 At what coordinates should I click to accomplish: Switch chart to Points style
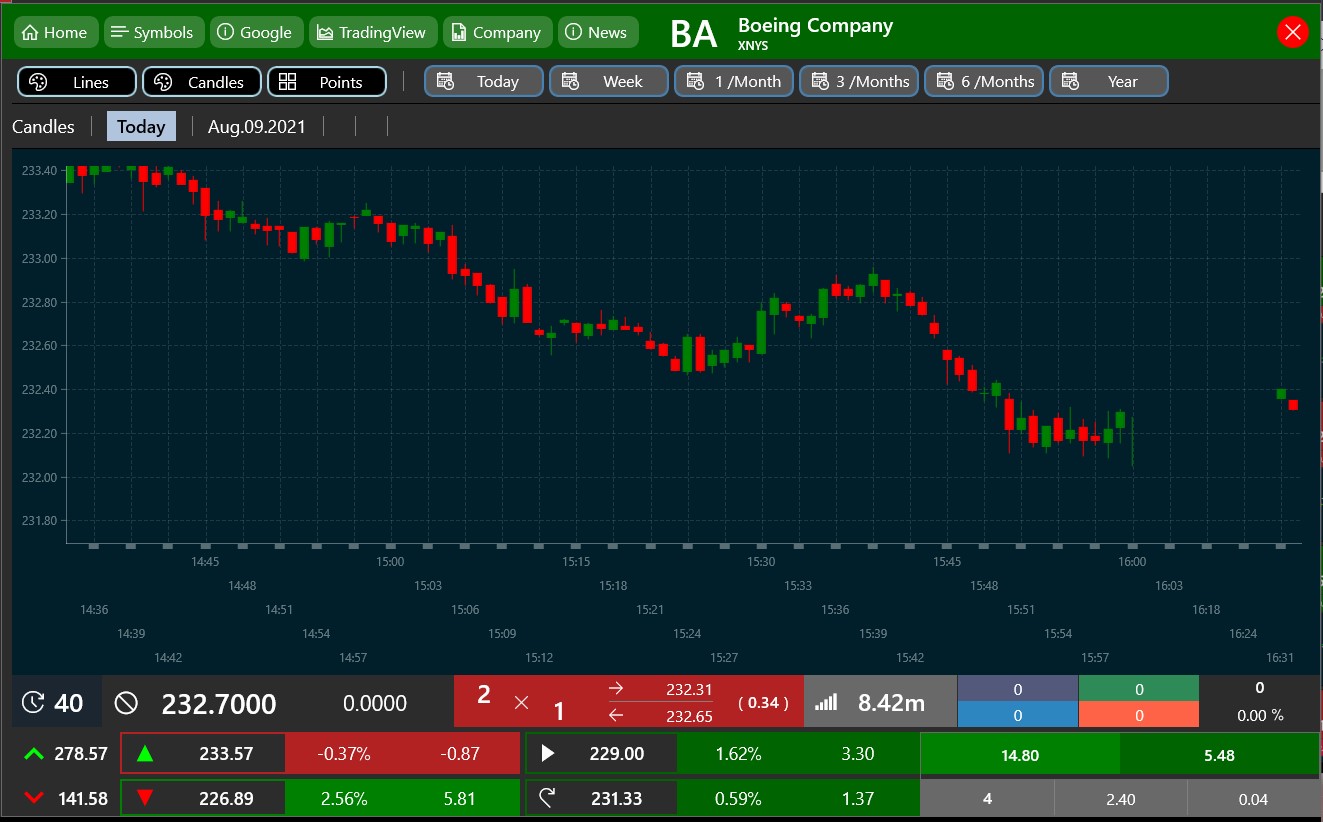point(327,82)
